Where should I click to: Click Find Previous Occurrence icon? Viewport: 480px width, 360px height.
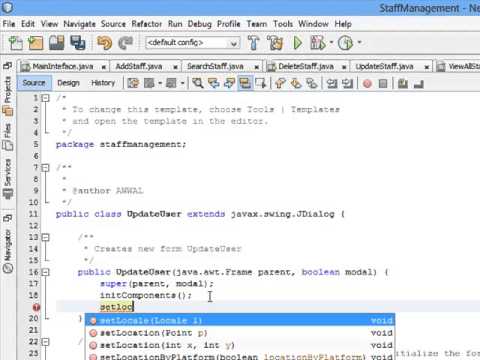pyautogui.click(x=214, y=83)
